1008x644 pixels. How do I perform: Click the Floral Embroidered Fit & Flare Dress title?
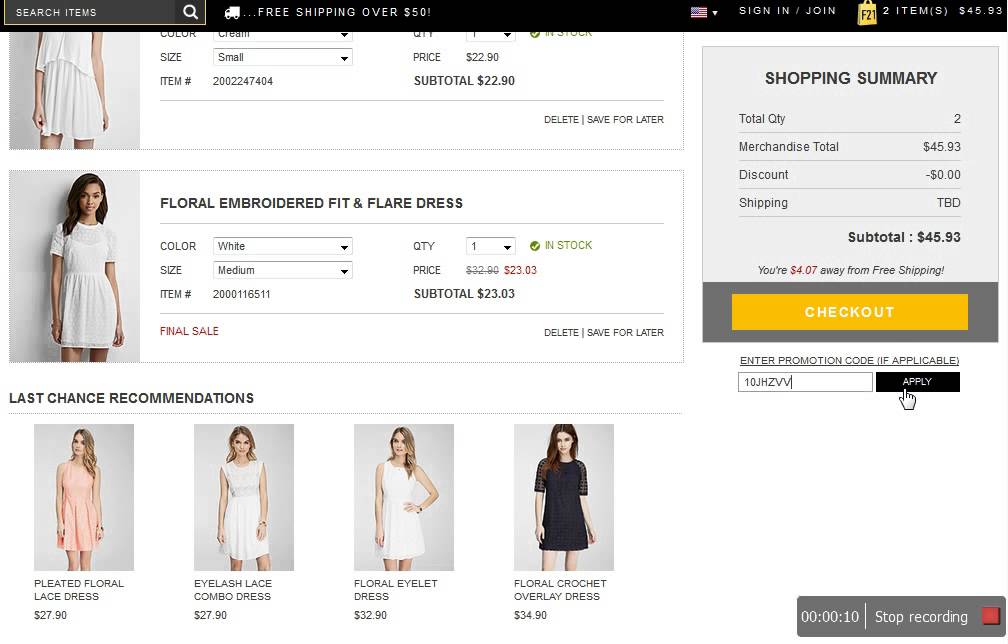coord(311,203)
